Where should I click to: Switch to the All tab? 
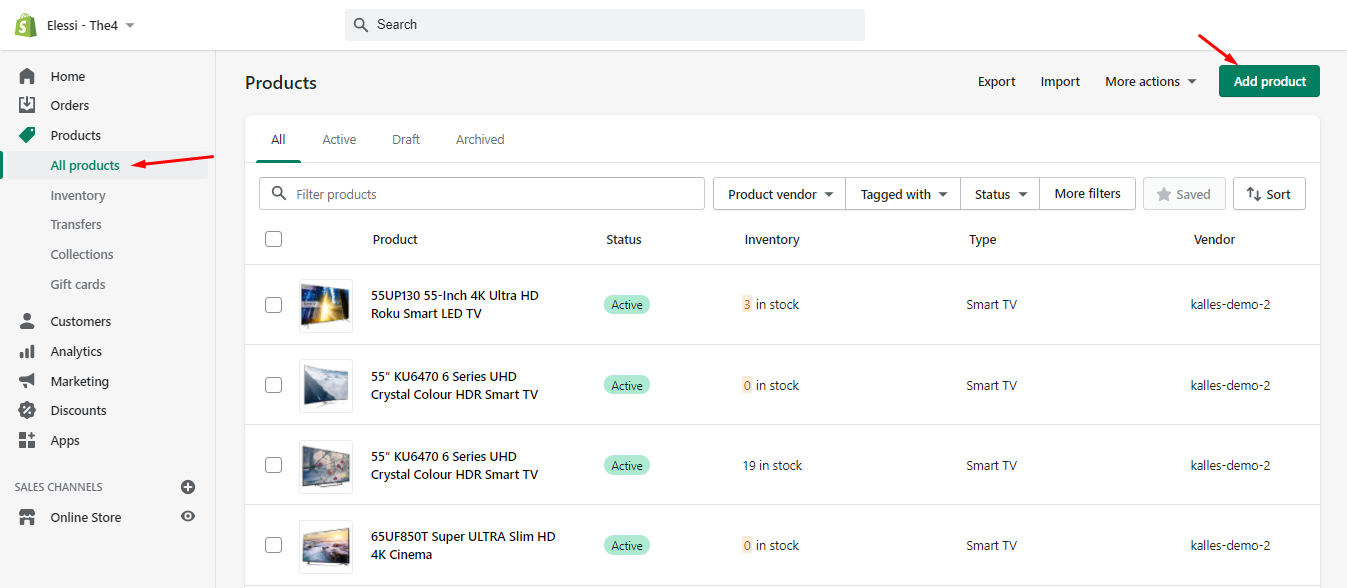tap(278, 139)
